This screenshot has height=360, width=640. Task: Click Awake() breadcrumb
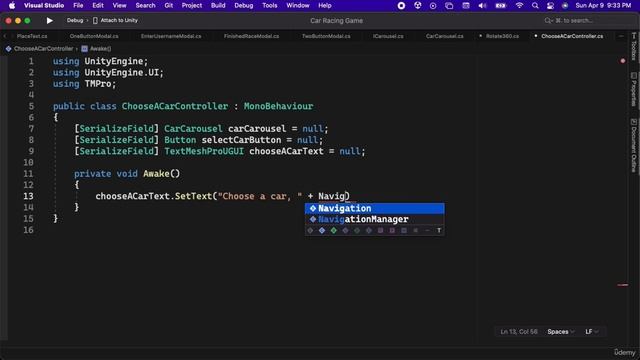[100, 49]
